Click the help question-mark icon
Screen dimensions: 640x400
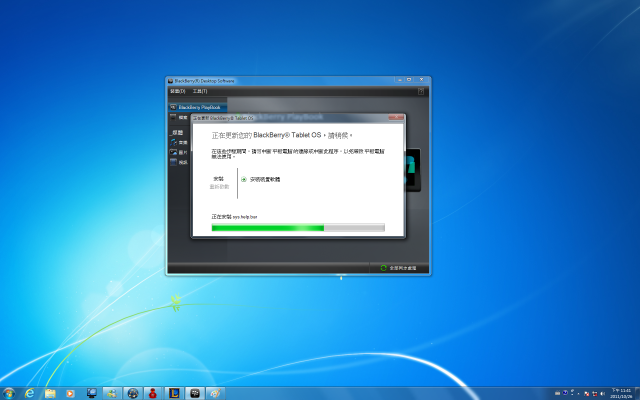[421, 91]
